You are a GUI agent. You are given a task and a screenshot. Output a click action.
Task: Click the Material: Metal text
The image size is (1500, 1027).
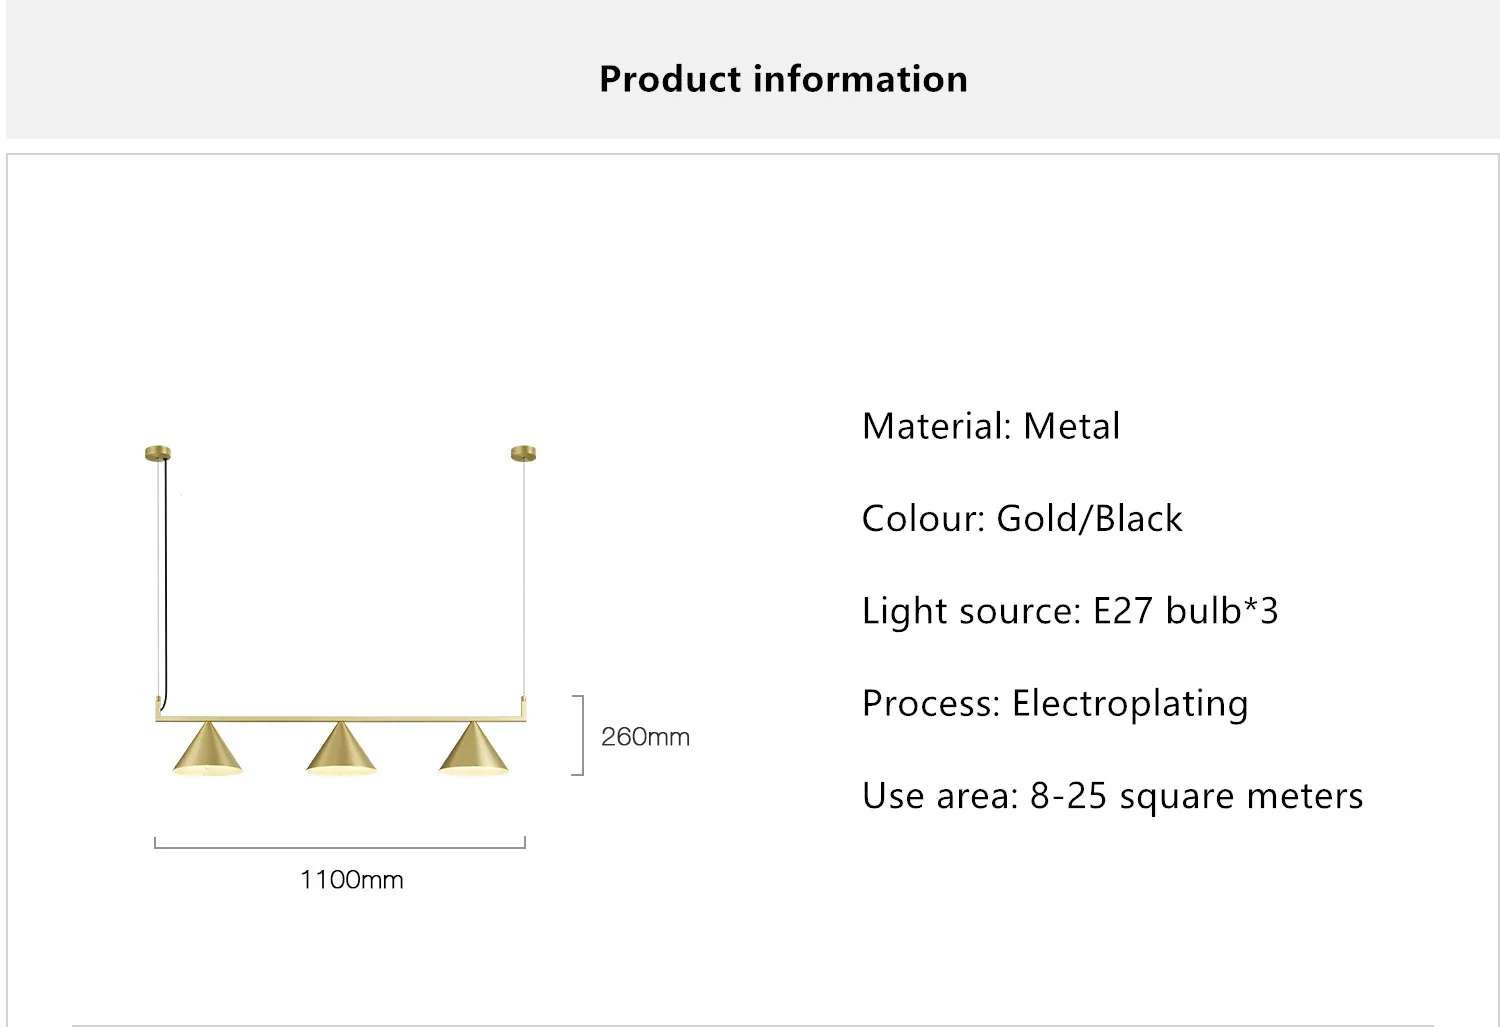coord(991,426)
